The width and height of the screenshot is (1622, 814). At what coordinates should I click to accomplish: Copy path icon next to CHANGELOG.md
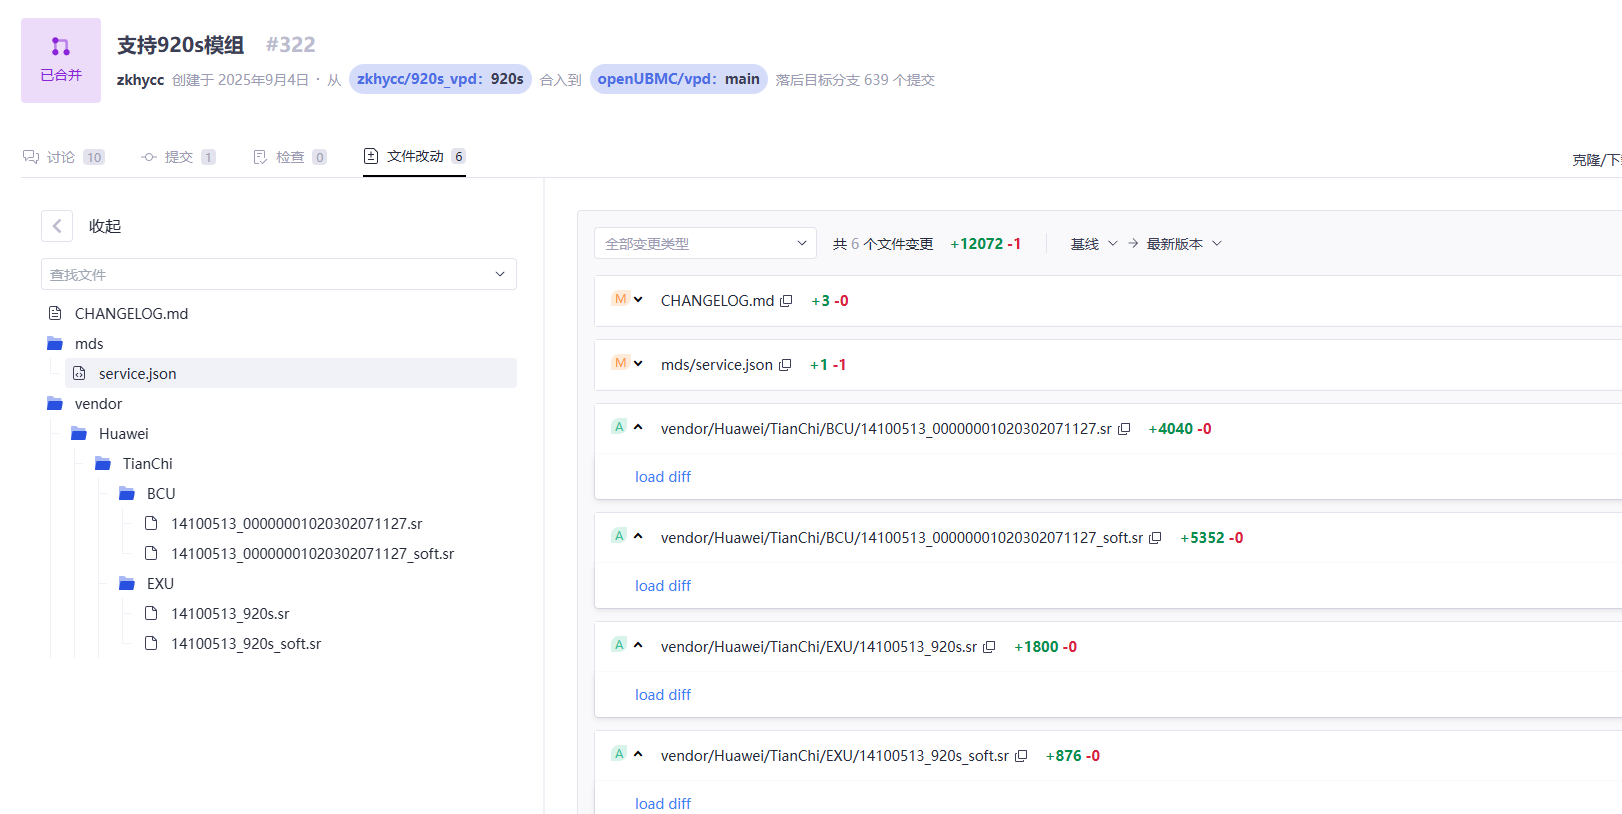[x=786, y=301]
